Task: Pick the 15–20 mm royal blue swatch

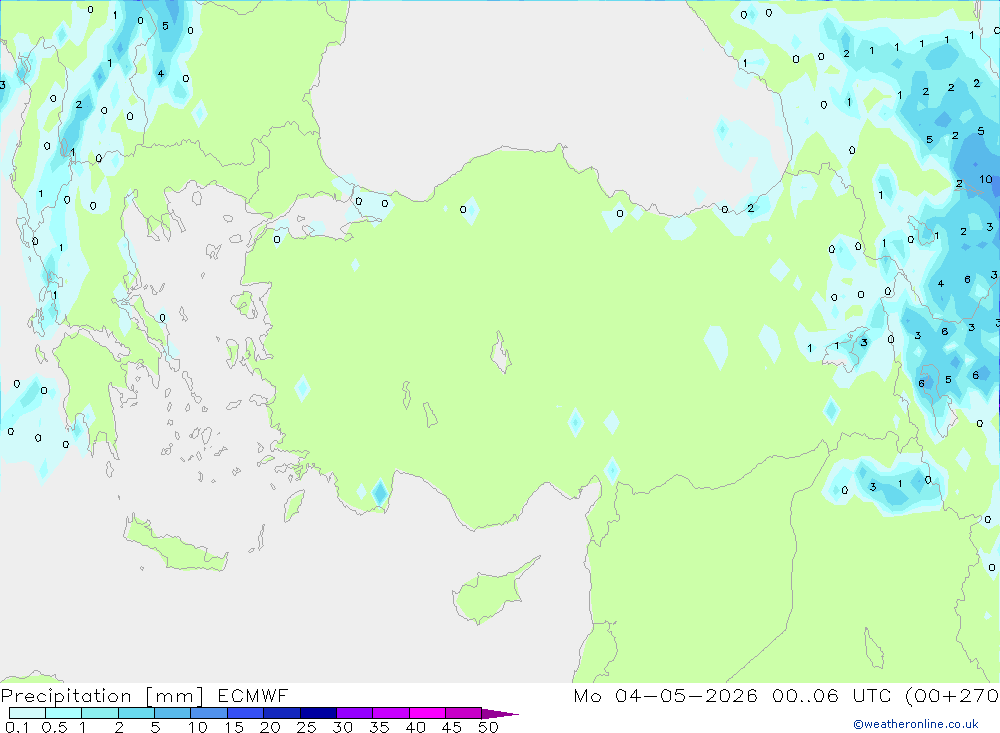Action: click(245, 713)
